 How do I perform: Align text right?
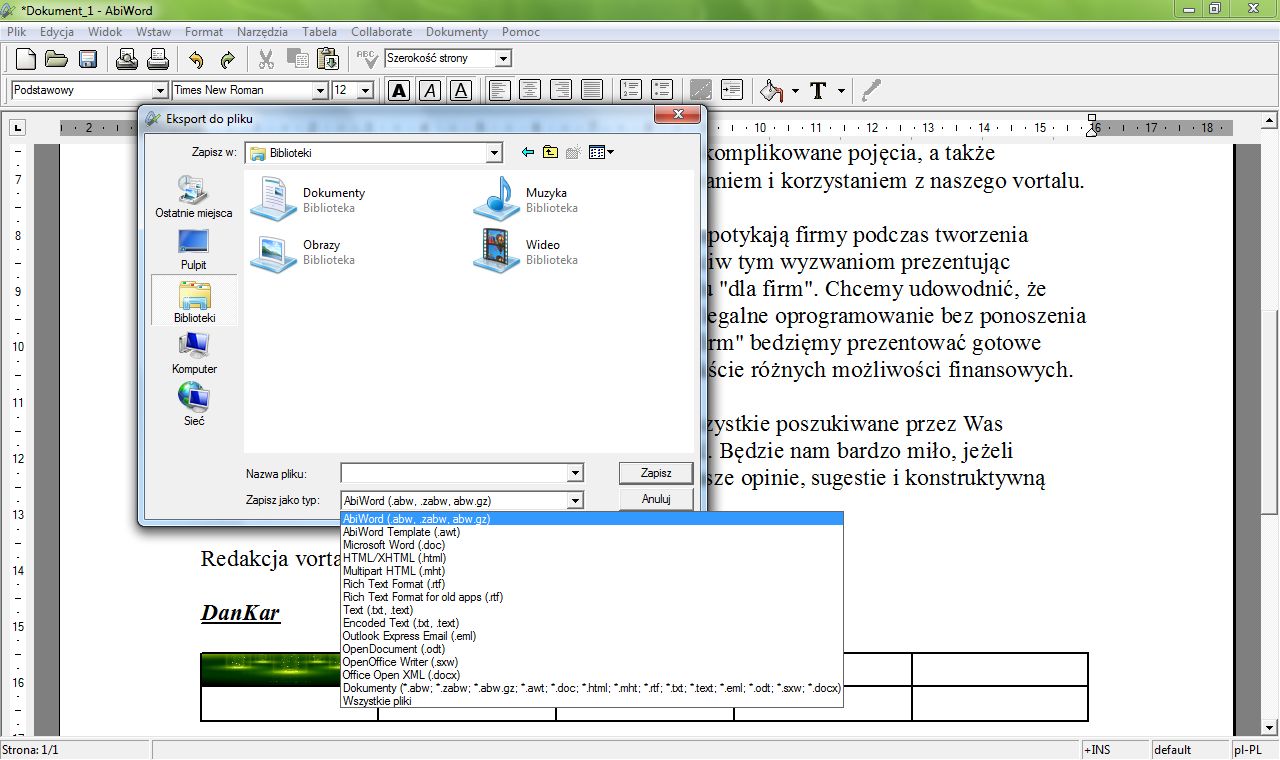click(561, 90)
